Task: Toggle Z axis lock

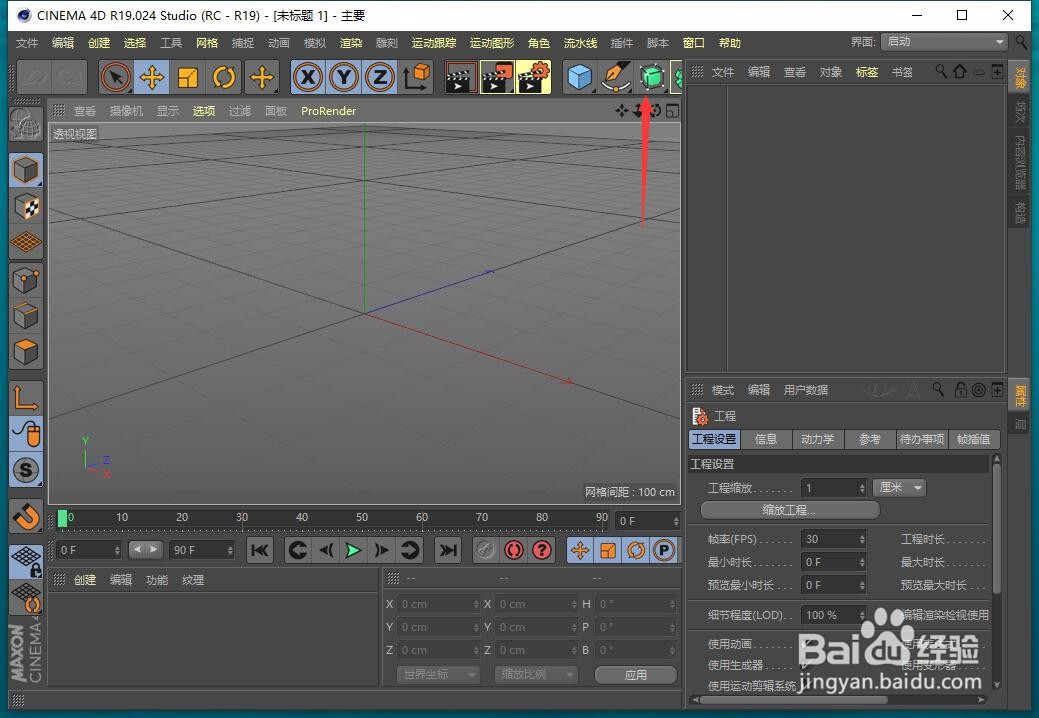Action: point(380,77)
